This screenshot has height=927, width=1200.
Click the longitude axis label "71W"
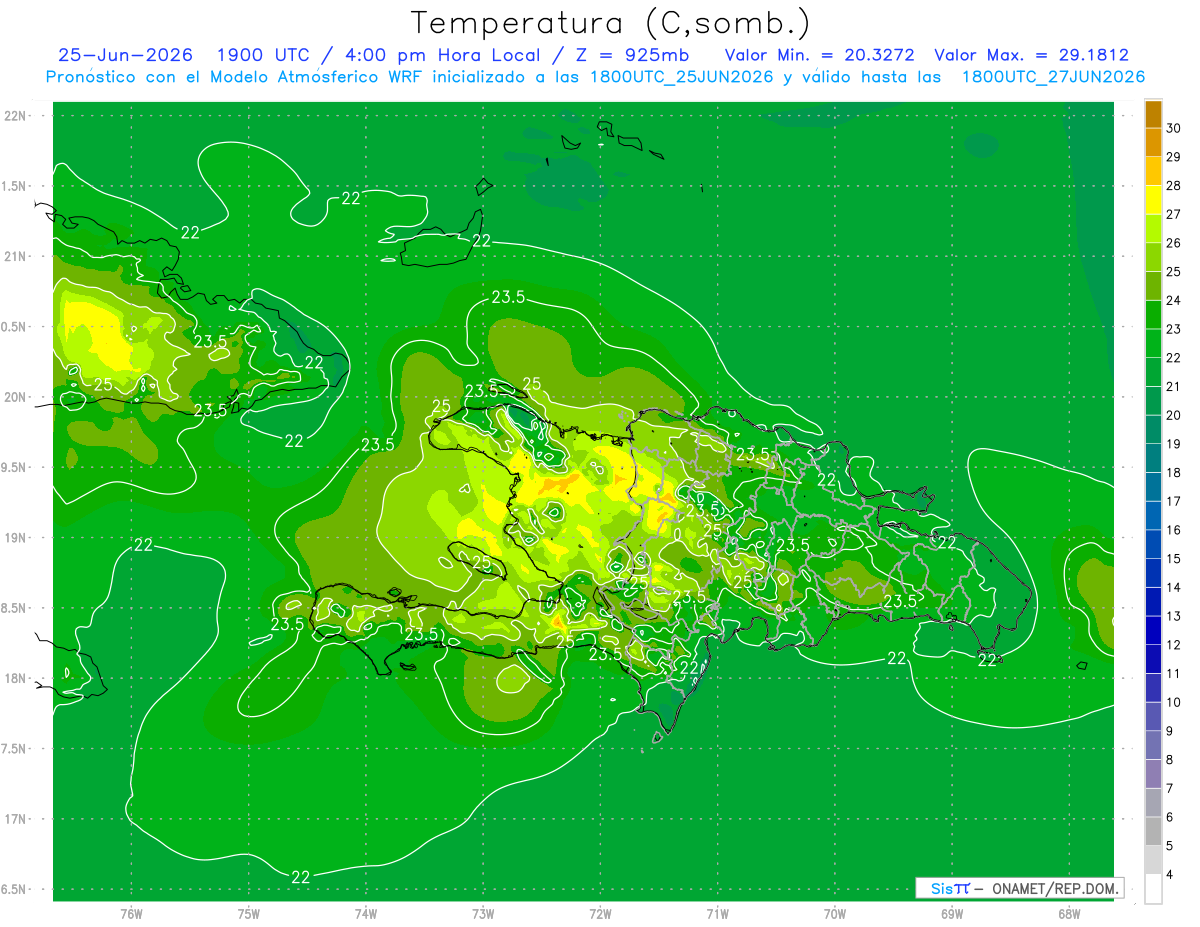pos(717,913)
